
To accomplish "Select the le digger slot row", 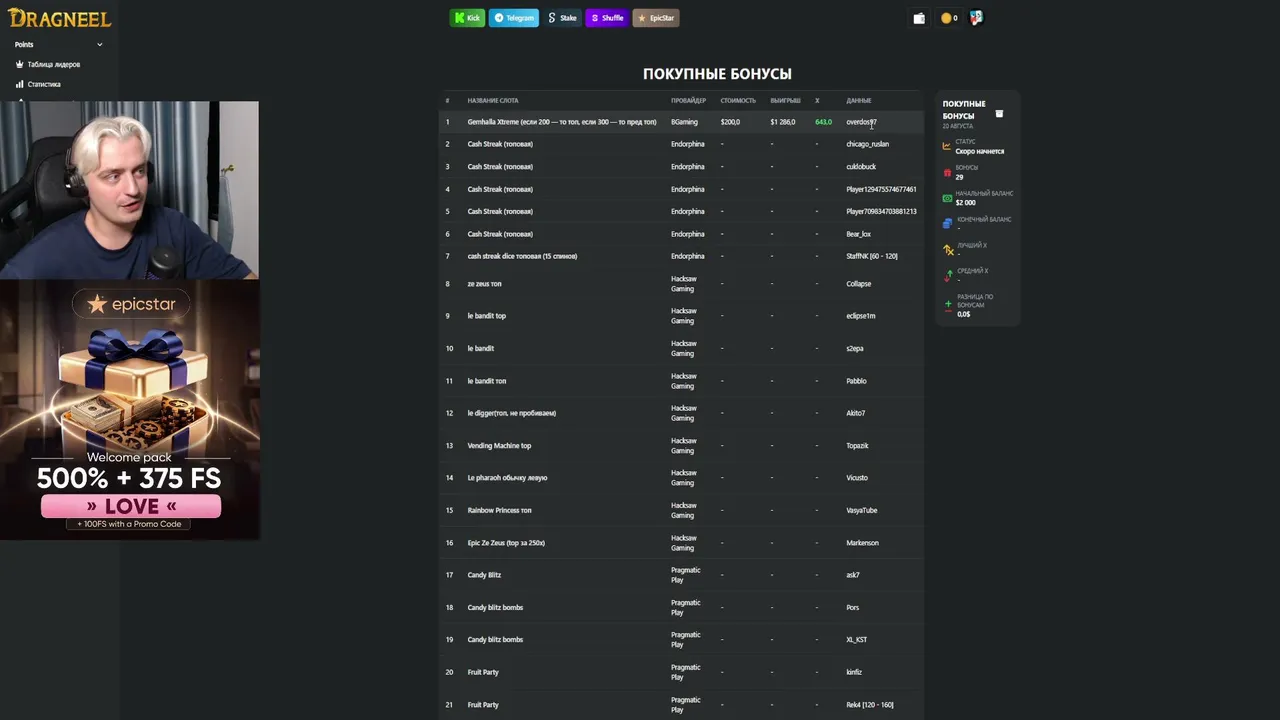I will [x=682, y=413].
